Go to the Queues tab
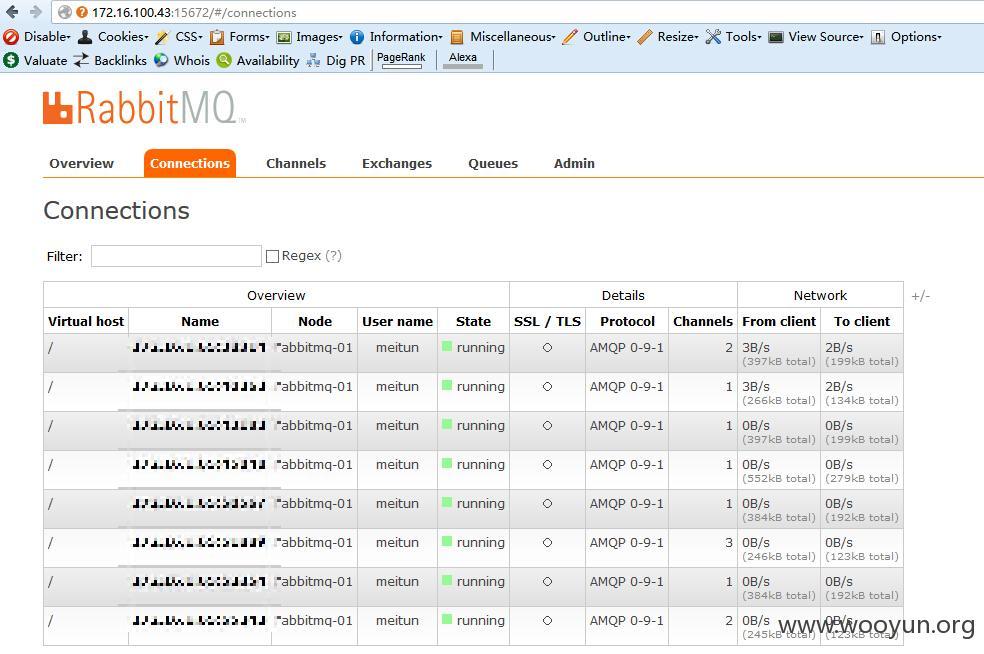984x654 pixels. [x=493, y=163]
